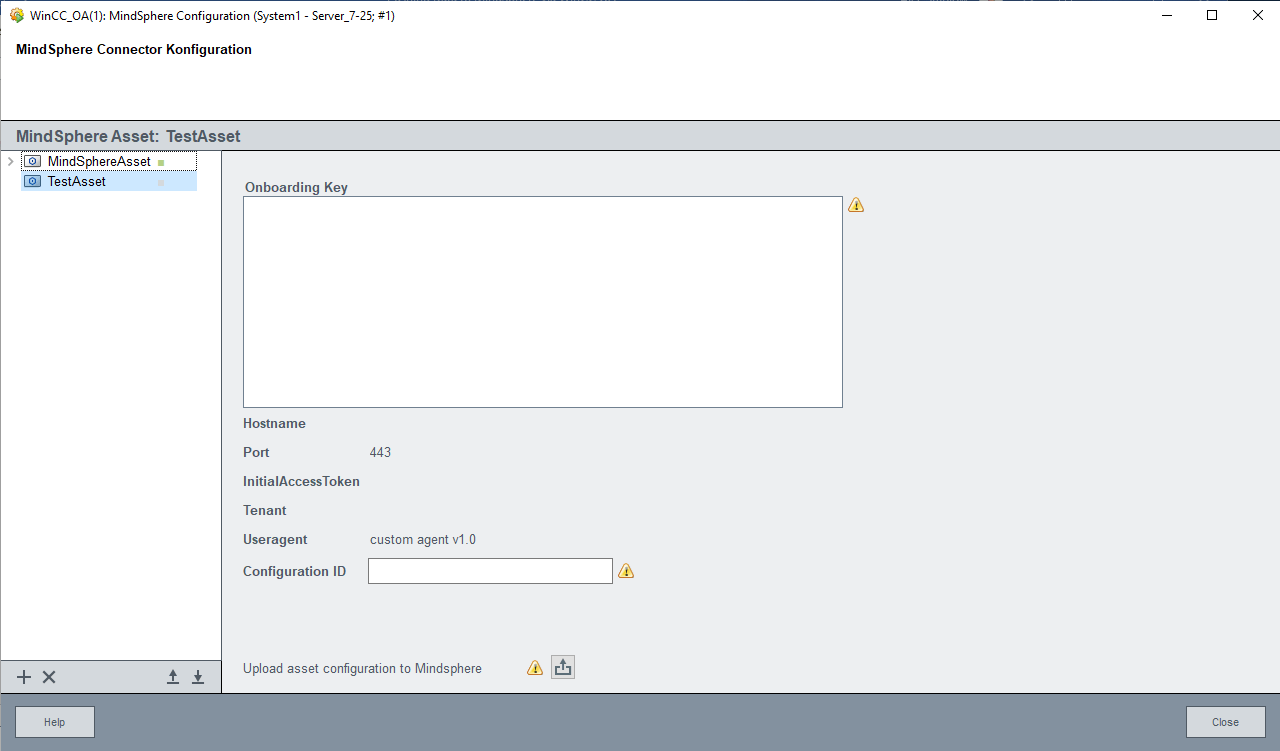Minimize the WinCC OA window
The width and height of the screenshot is (1280, 751).
click(x=1166, y=15)
